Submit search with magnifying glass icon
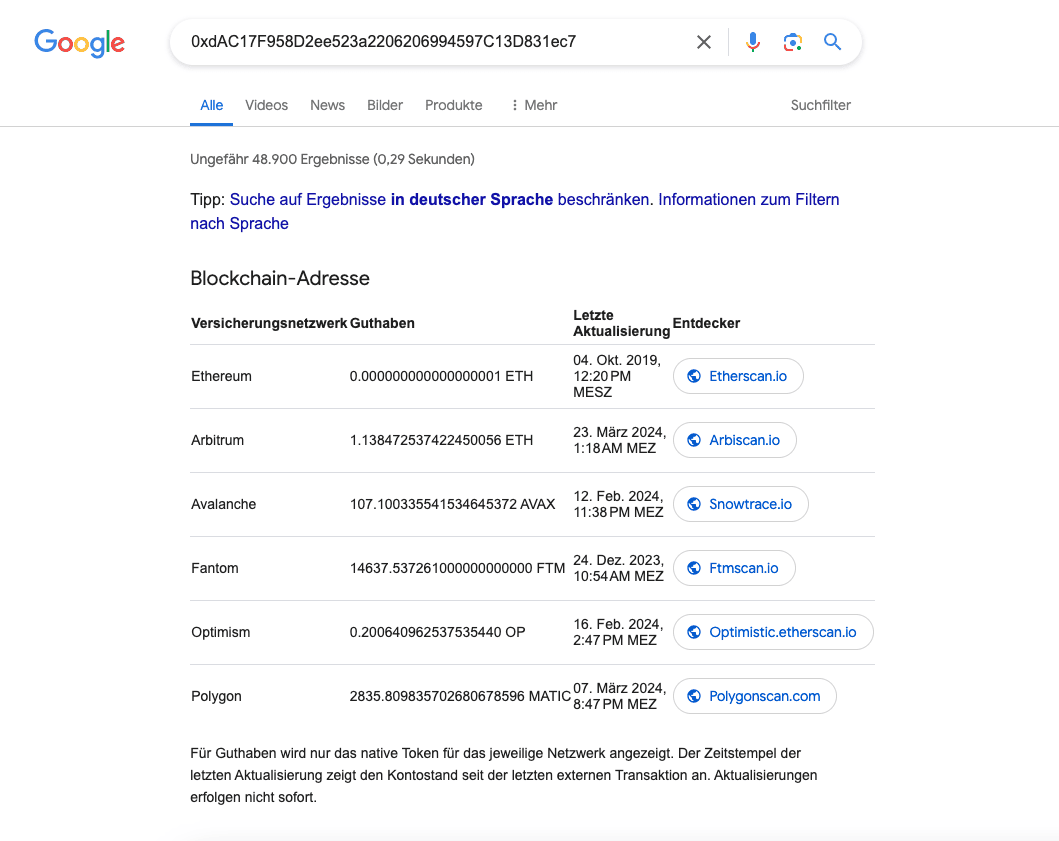Screen dimensions: 1059x841 (832, 42)
